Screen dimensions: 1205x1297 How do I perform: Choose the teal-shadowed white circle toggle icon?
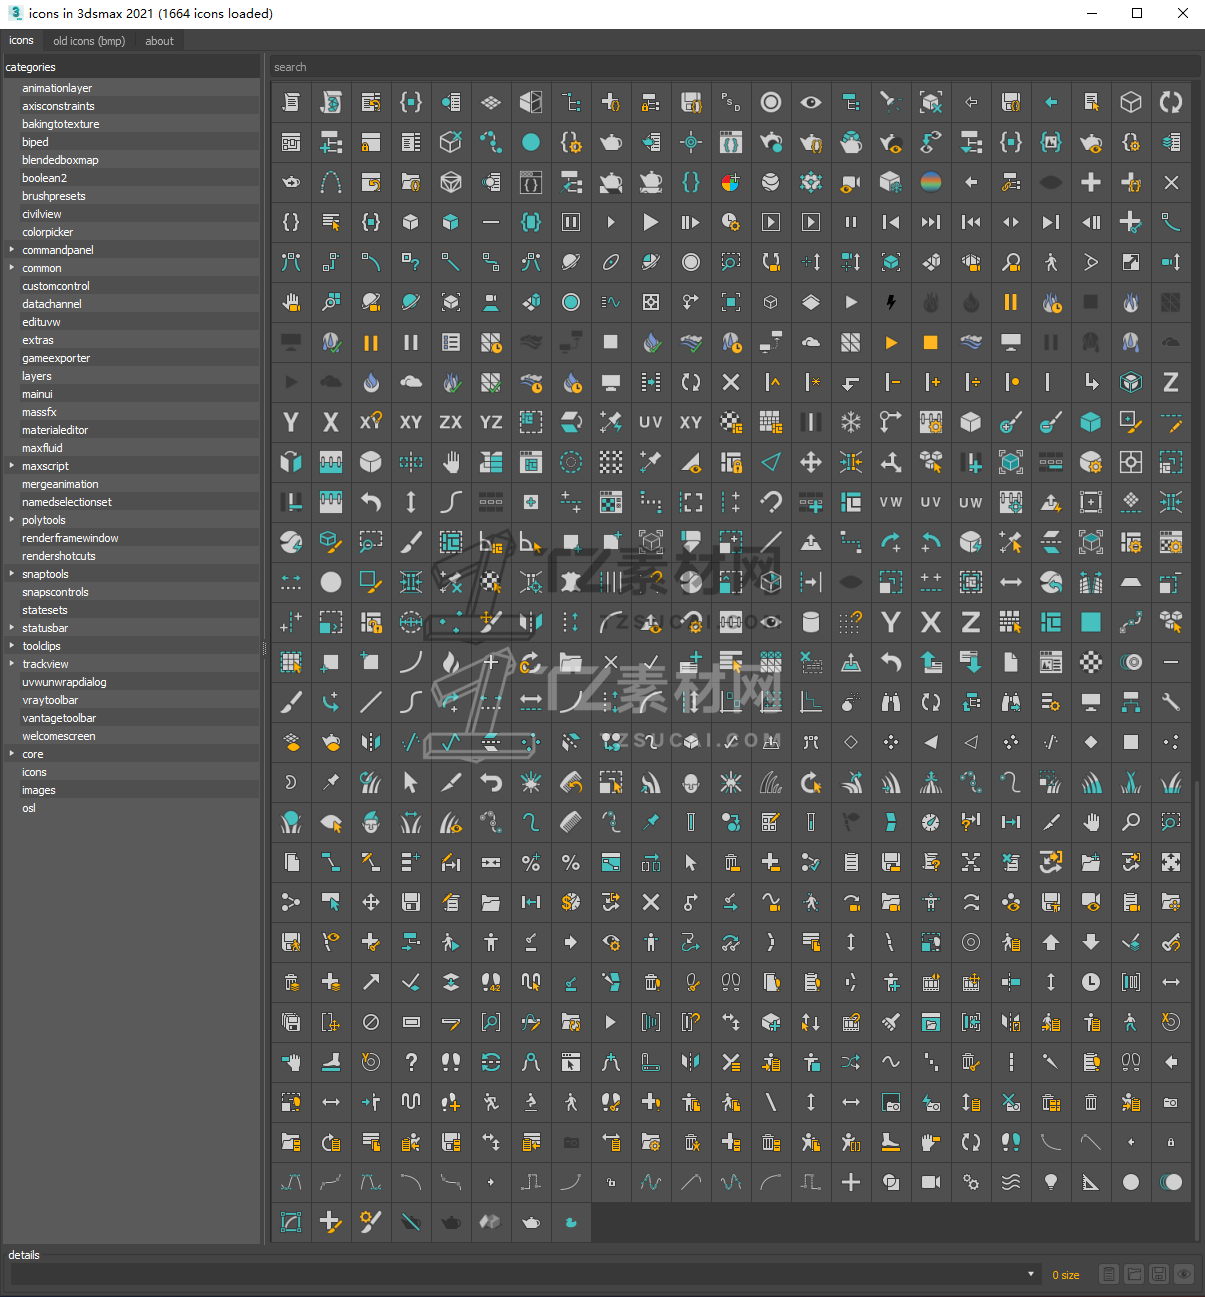click(1171, 1182)
